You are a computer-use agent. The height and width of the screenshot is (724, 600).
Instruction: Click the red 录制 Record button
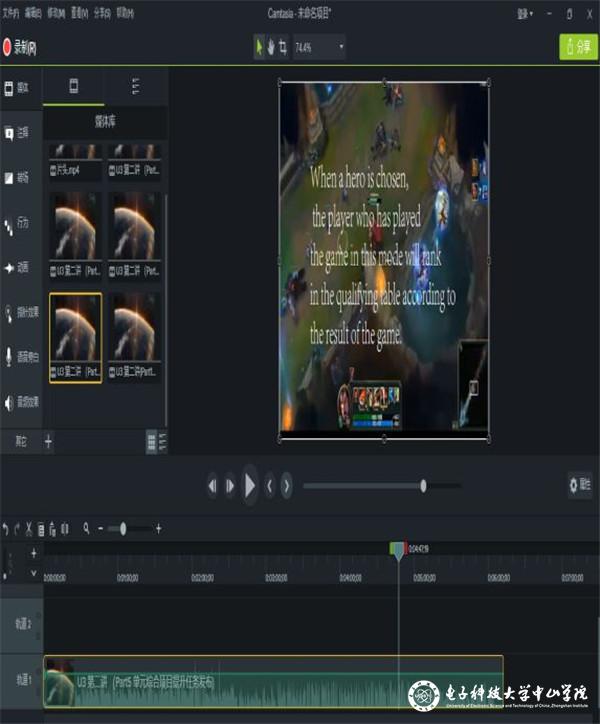[x=19, y=47]
